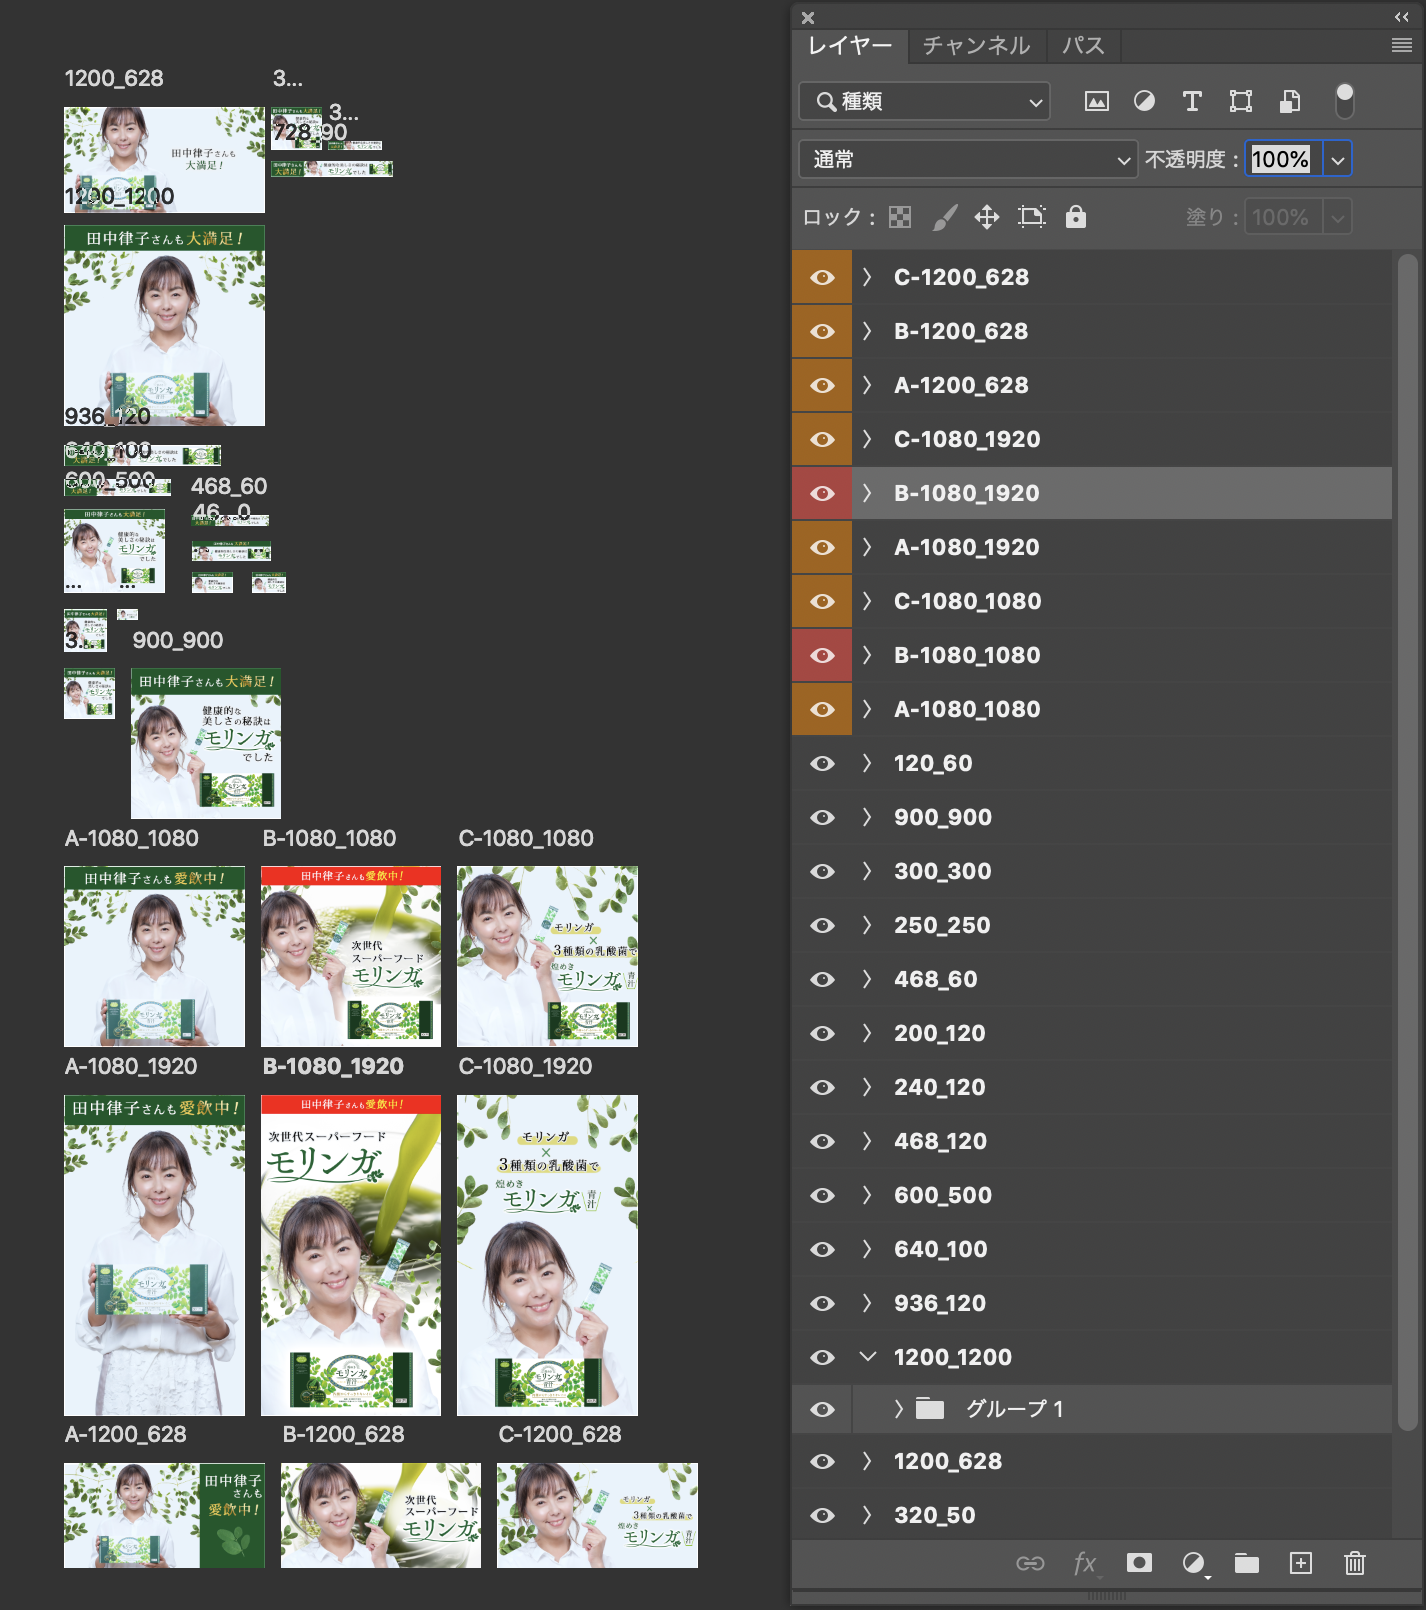Expand the A-1080_1080 artboard

tap(867, 709)
